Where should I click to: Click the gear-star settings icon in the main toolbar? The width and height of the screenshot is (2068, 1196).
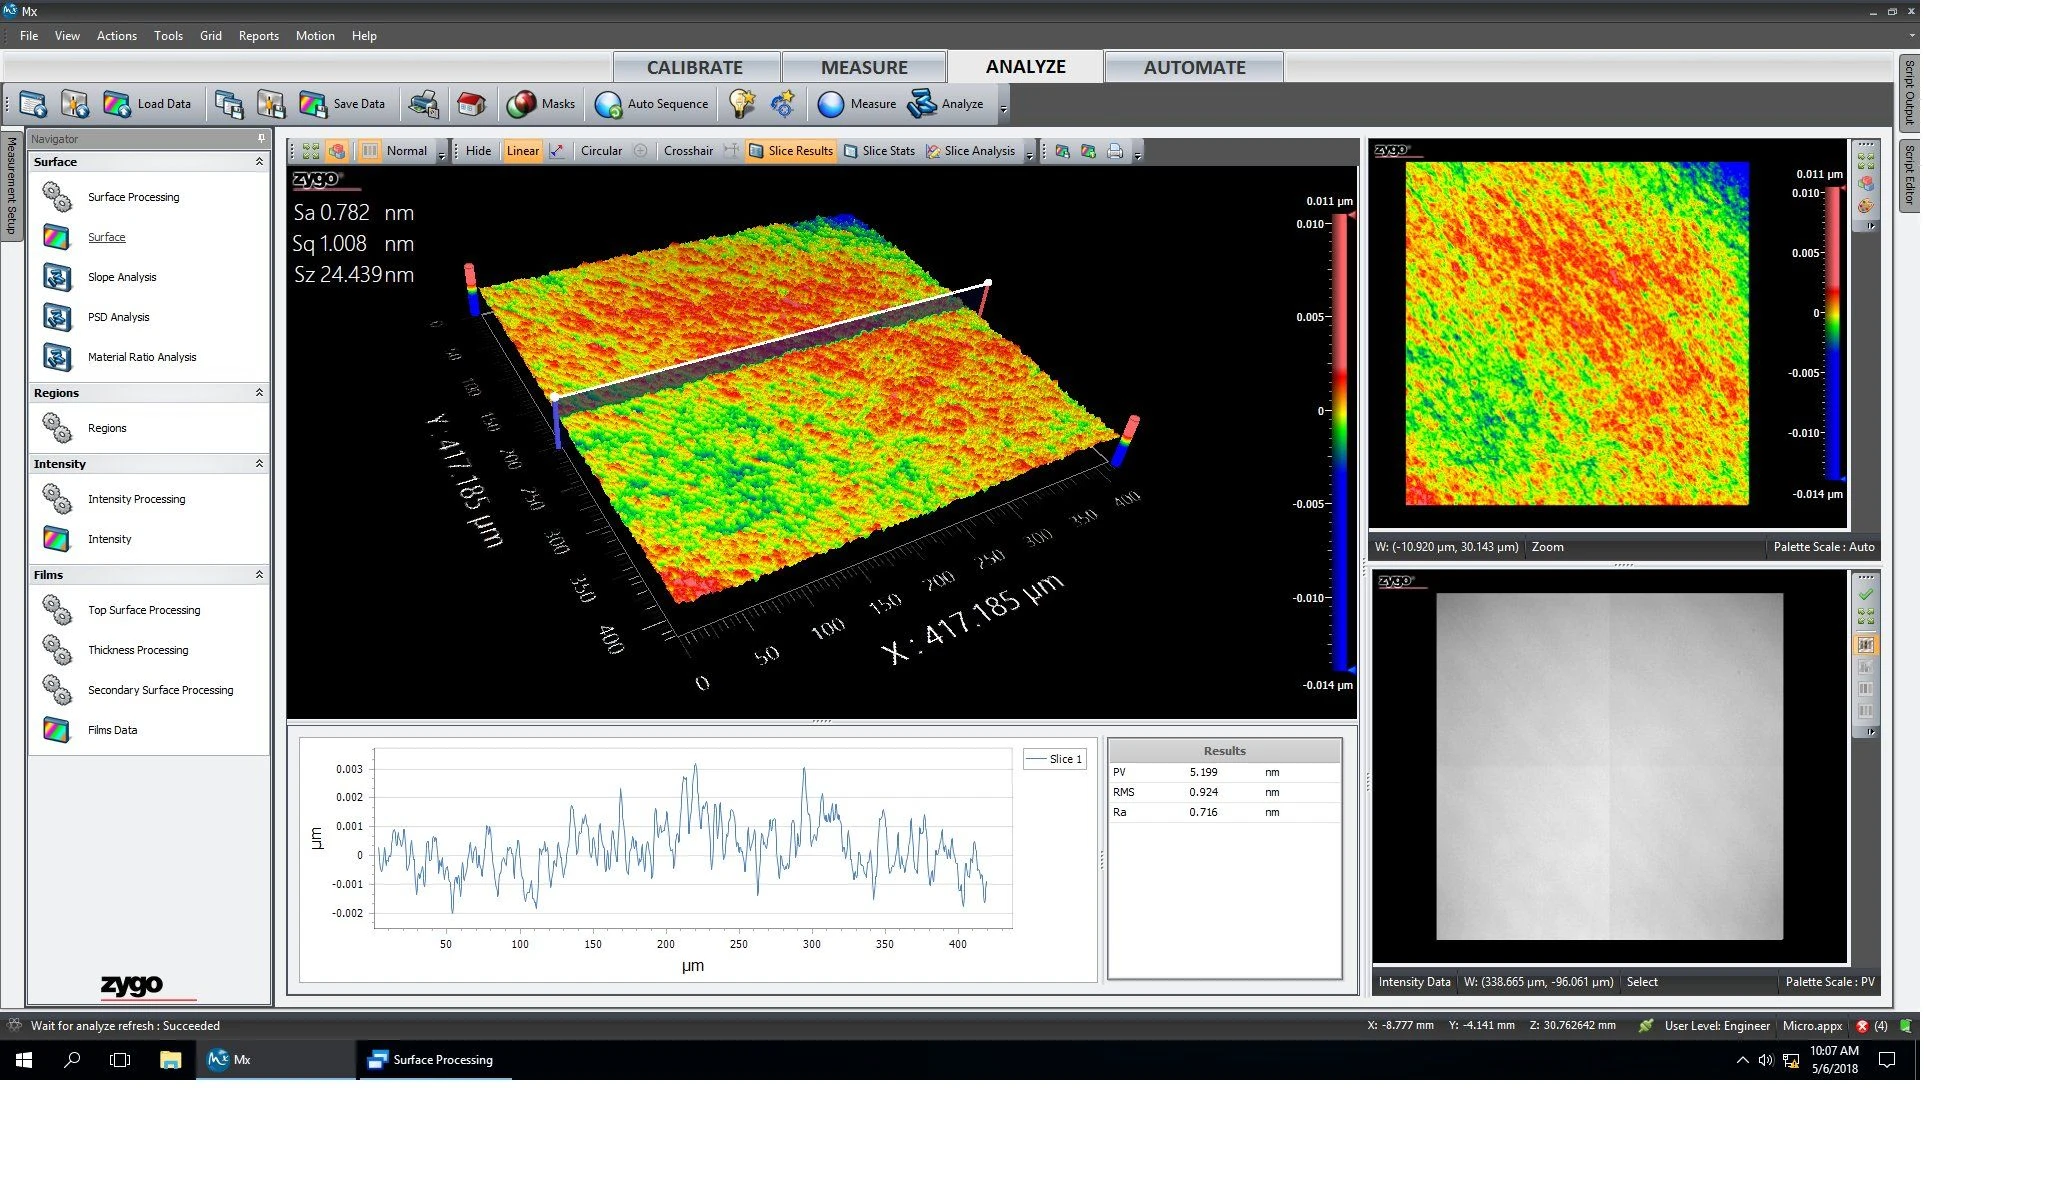click(783, 104)
